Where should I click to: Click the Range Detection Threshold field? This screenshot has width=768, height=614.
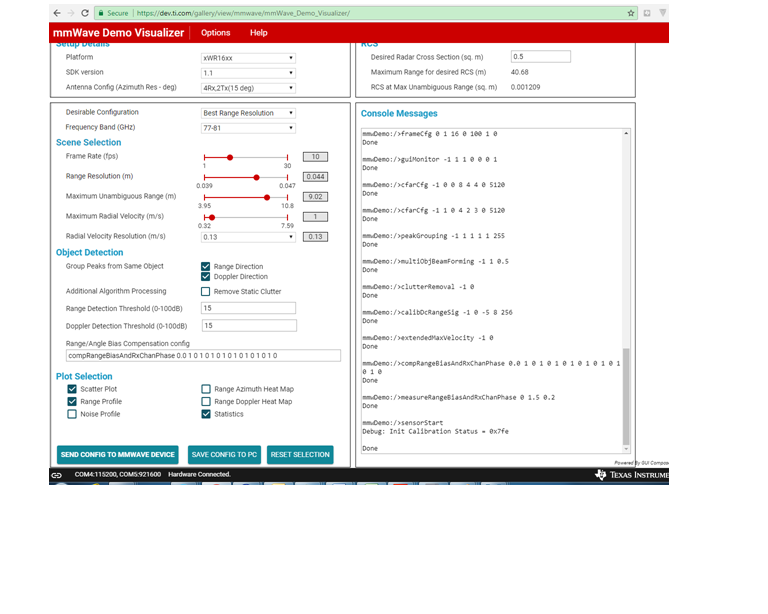click(x=248, y=308)
